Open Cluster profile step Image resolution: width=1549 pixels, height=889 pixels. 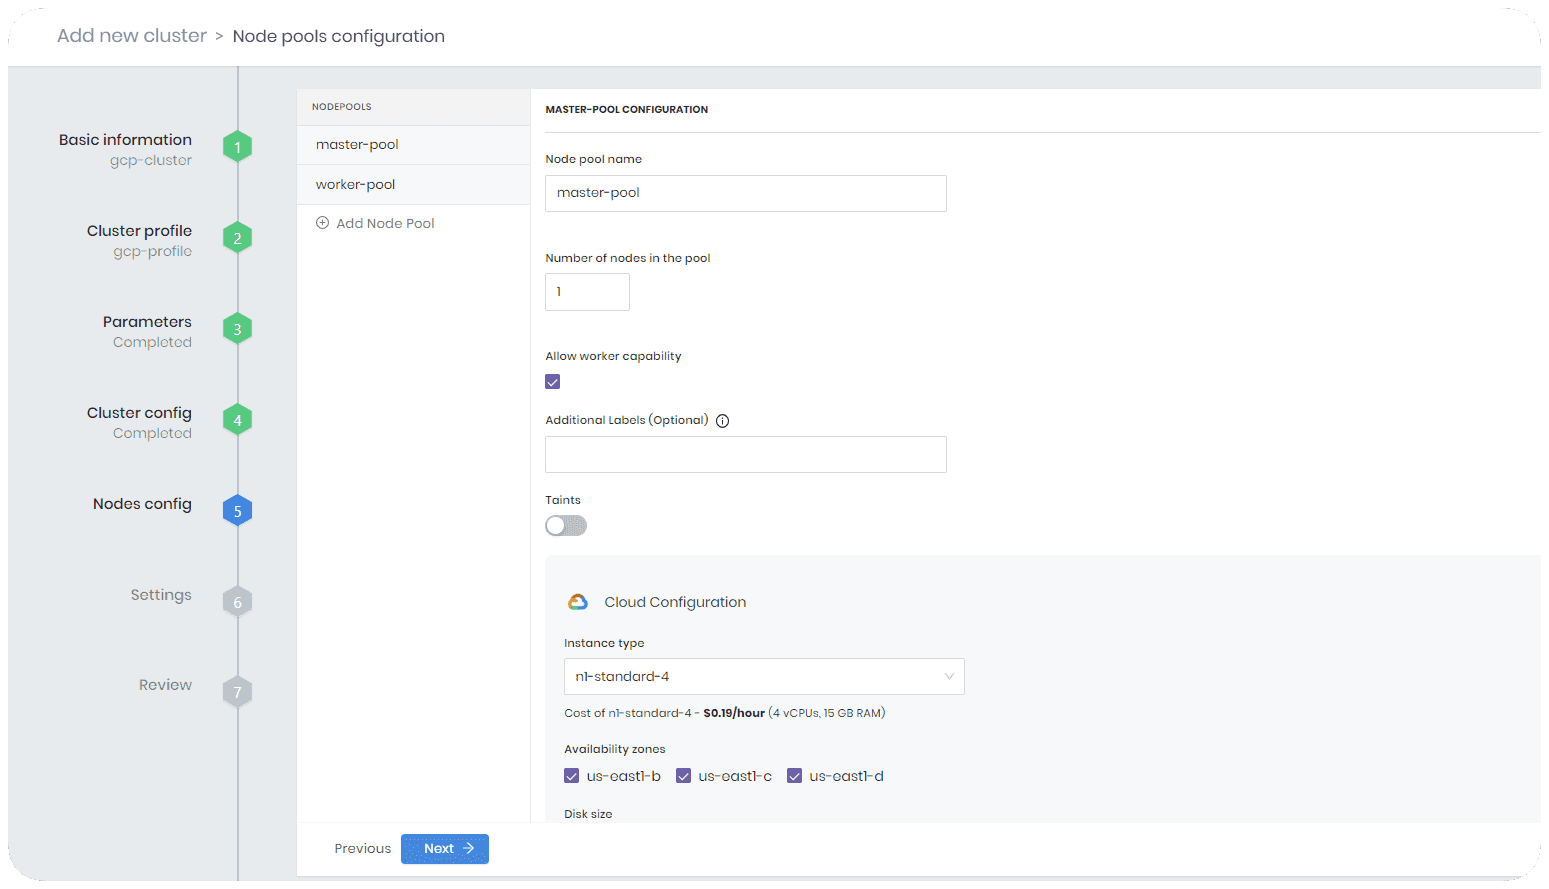[139, 231]
